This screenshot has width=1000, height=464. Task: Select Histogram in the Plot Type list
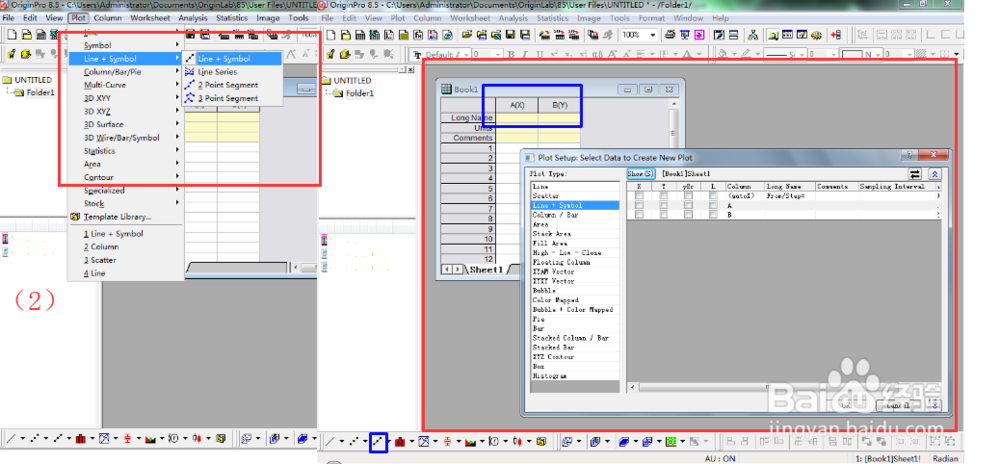pos(575,376)
